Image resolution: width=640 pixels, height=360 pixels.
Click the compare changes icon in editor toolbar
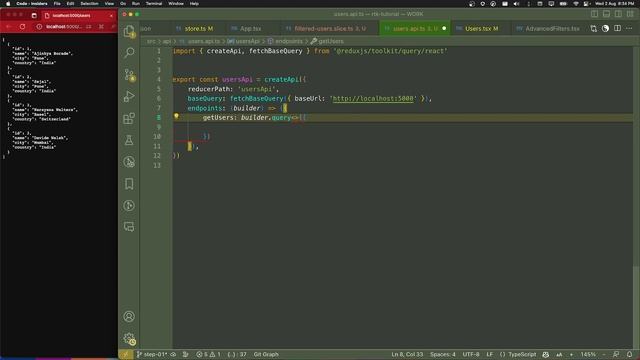[x=593, y=29]
